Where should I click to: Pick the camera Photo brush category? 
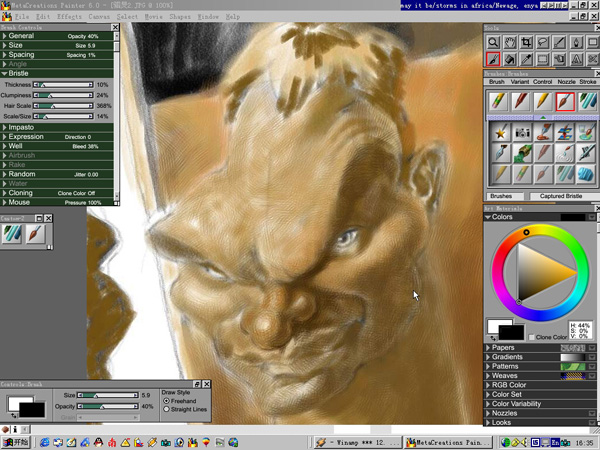tap(522, 132)
